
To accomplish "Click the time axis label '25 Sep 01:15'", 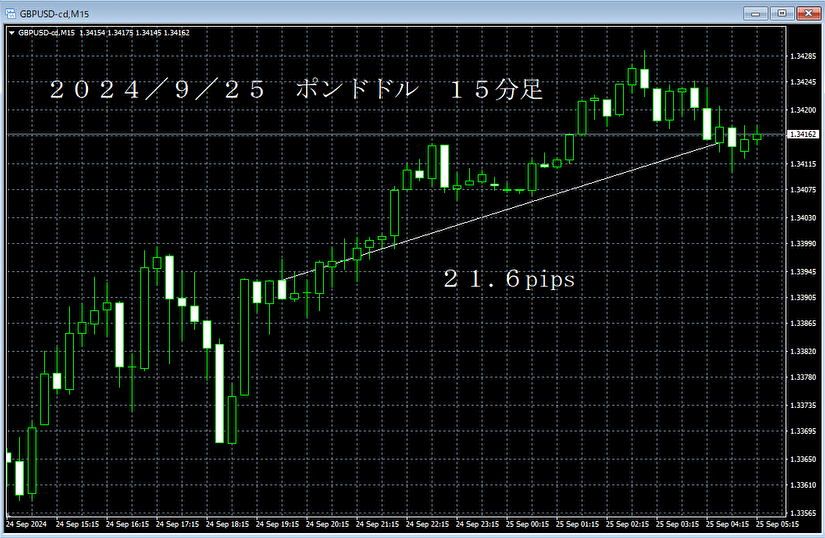I will (577, 524).
